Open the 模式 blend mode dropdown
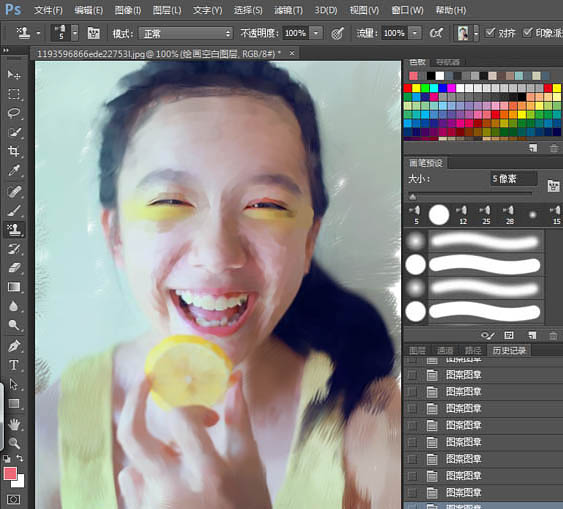Screen dimensions: 563x509 pyautogui.click(x=186, y=33)
